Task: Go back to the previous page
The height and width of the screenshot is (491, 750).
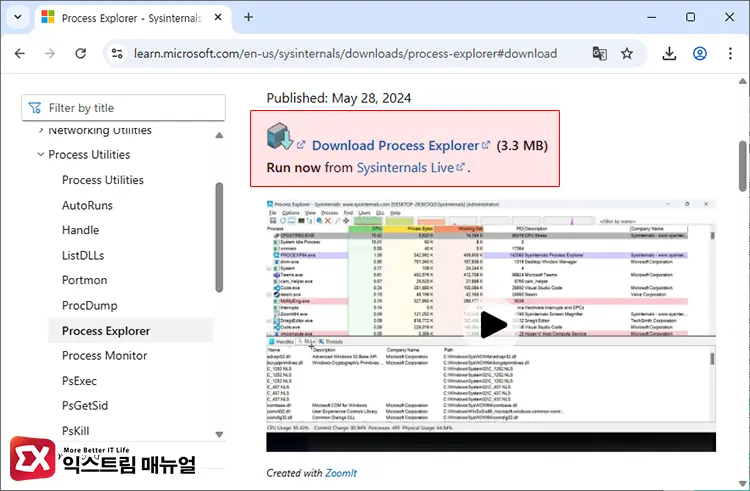Action: pyautogui.click(x=20, y=53)
